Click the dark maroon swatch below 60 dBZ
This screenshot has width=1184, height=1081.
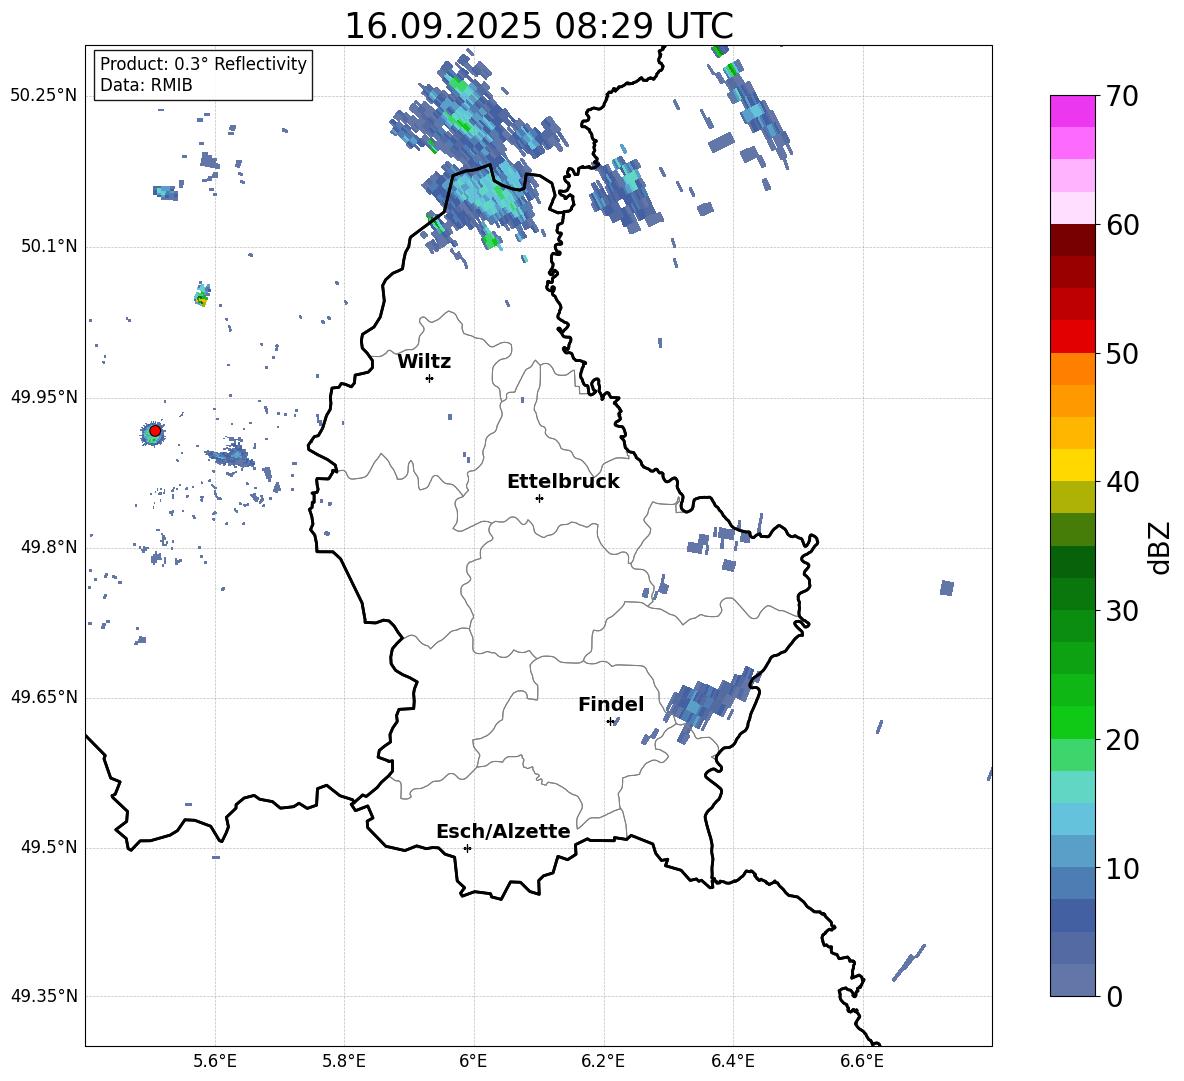[1073, 240]
